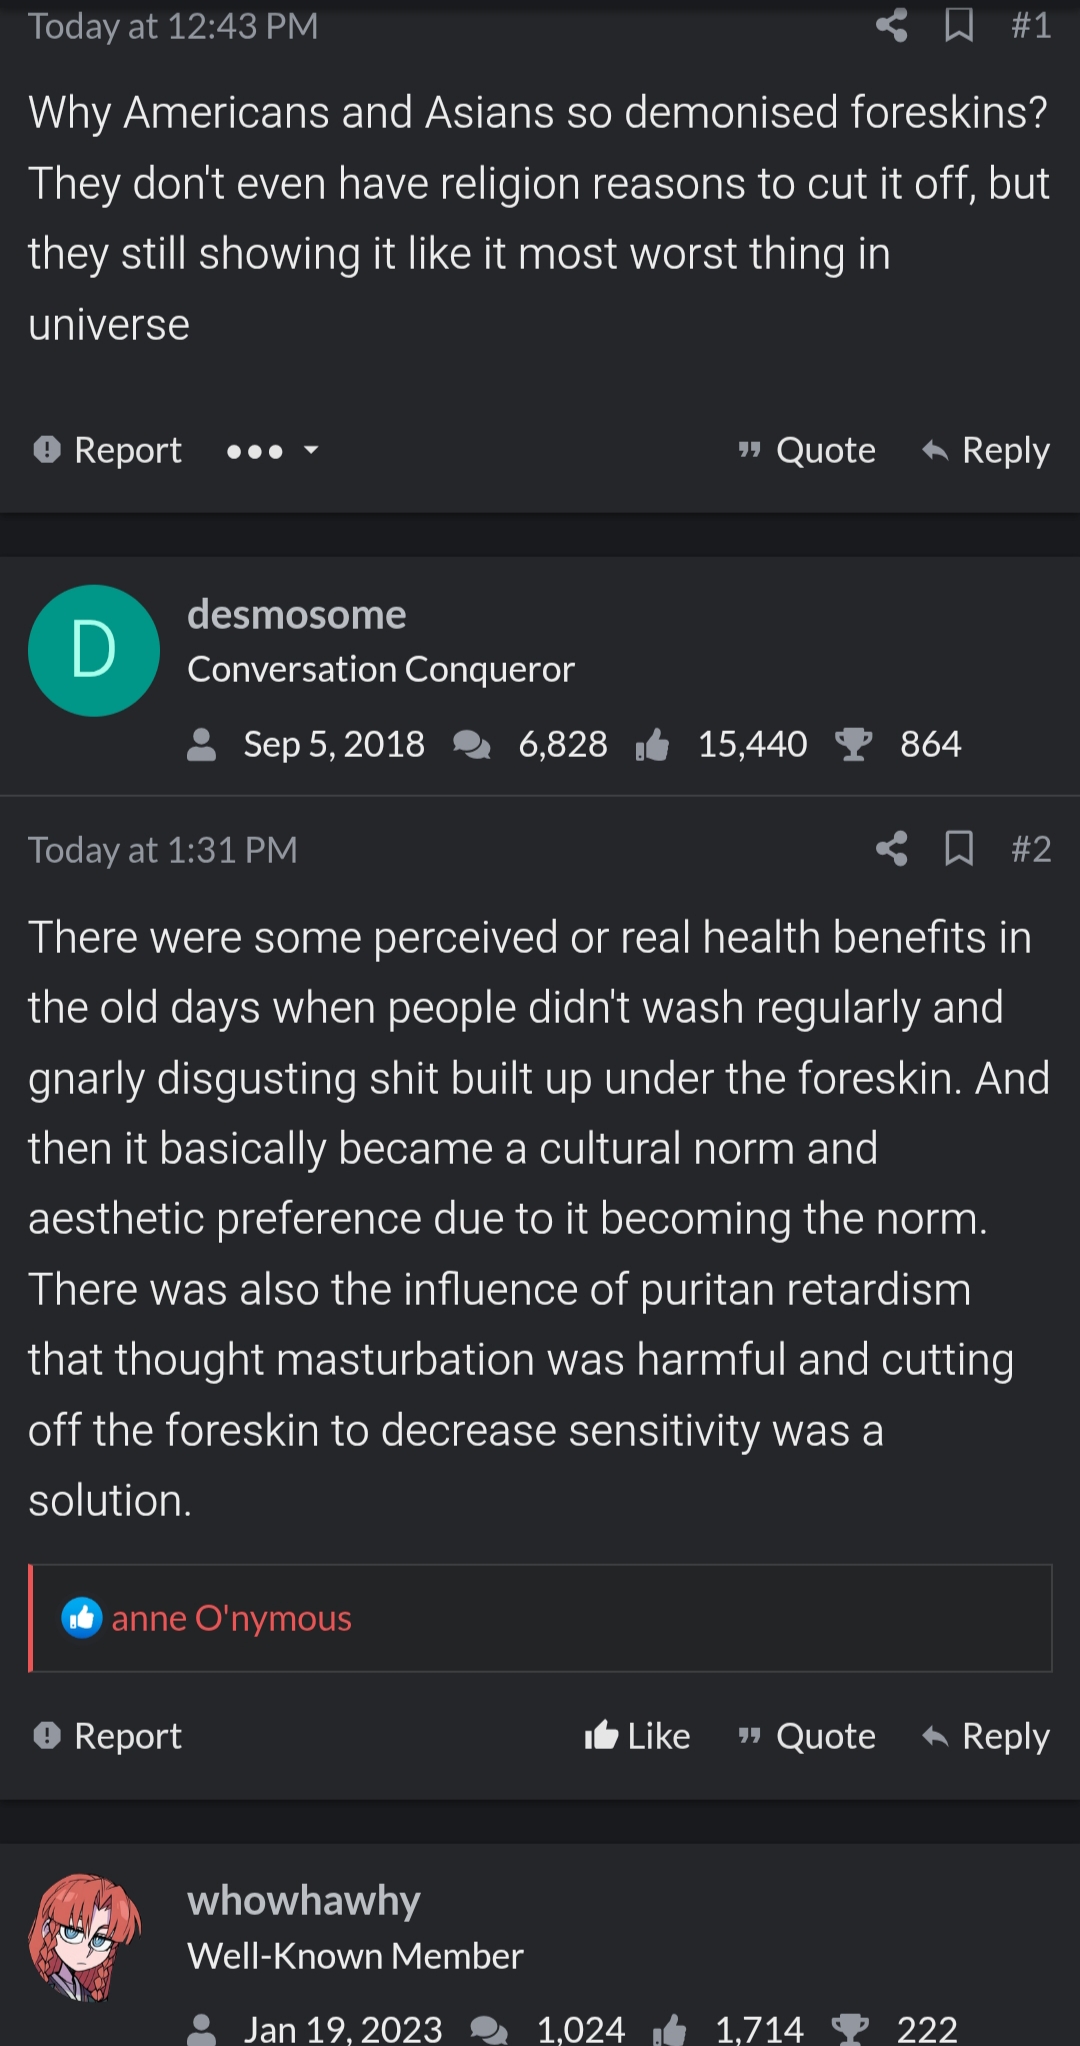Expand the three-dots more options dropdown
This screenshot has height=2046, width=1080.
pos(272,451)
